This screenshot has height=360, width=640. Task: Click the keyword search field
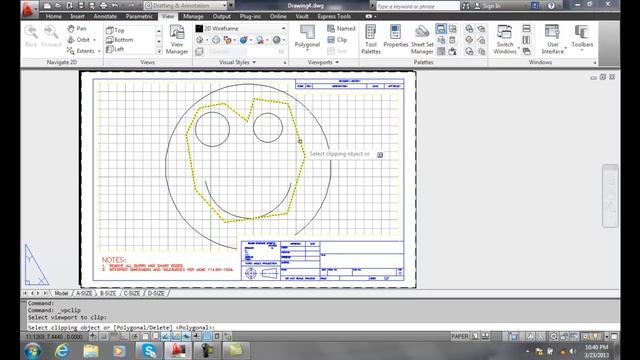417,6
